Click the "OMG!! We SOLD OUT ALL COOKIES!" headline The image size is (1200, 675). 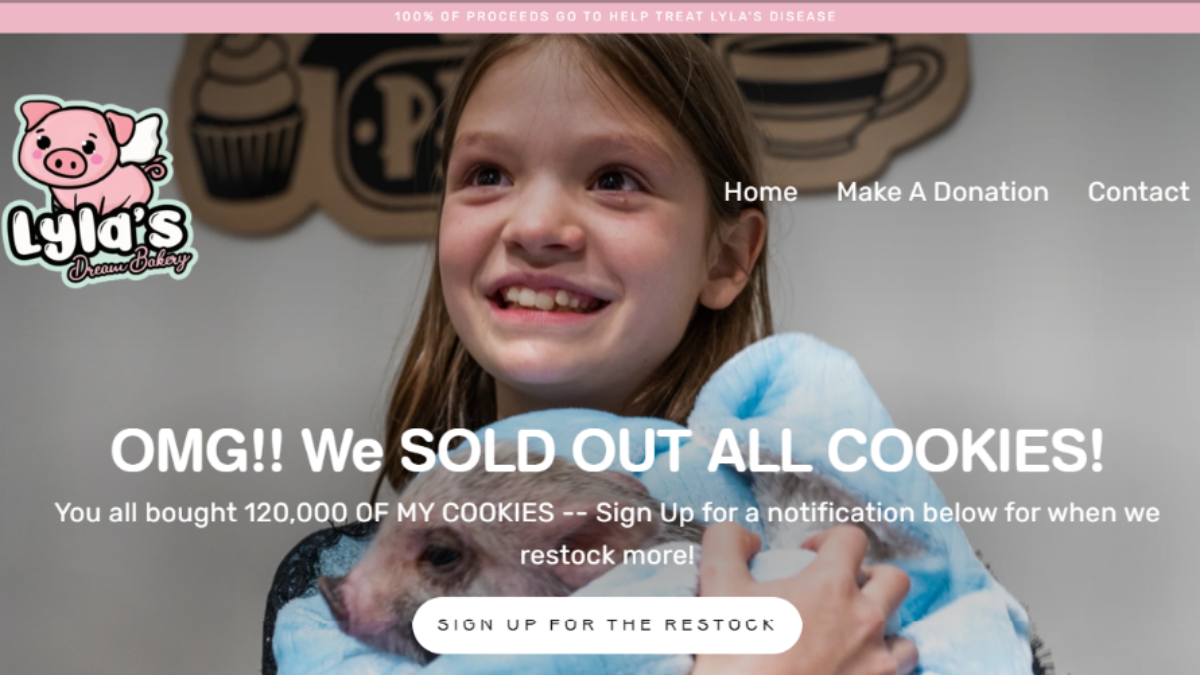(607, 451)
